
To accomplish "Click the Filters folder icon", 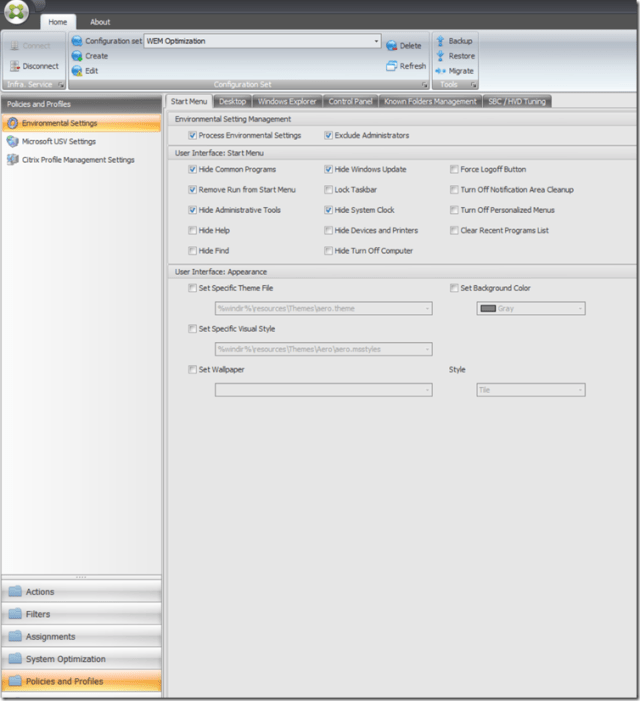I will [15, 614].
